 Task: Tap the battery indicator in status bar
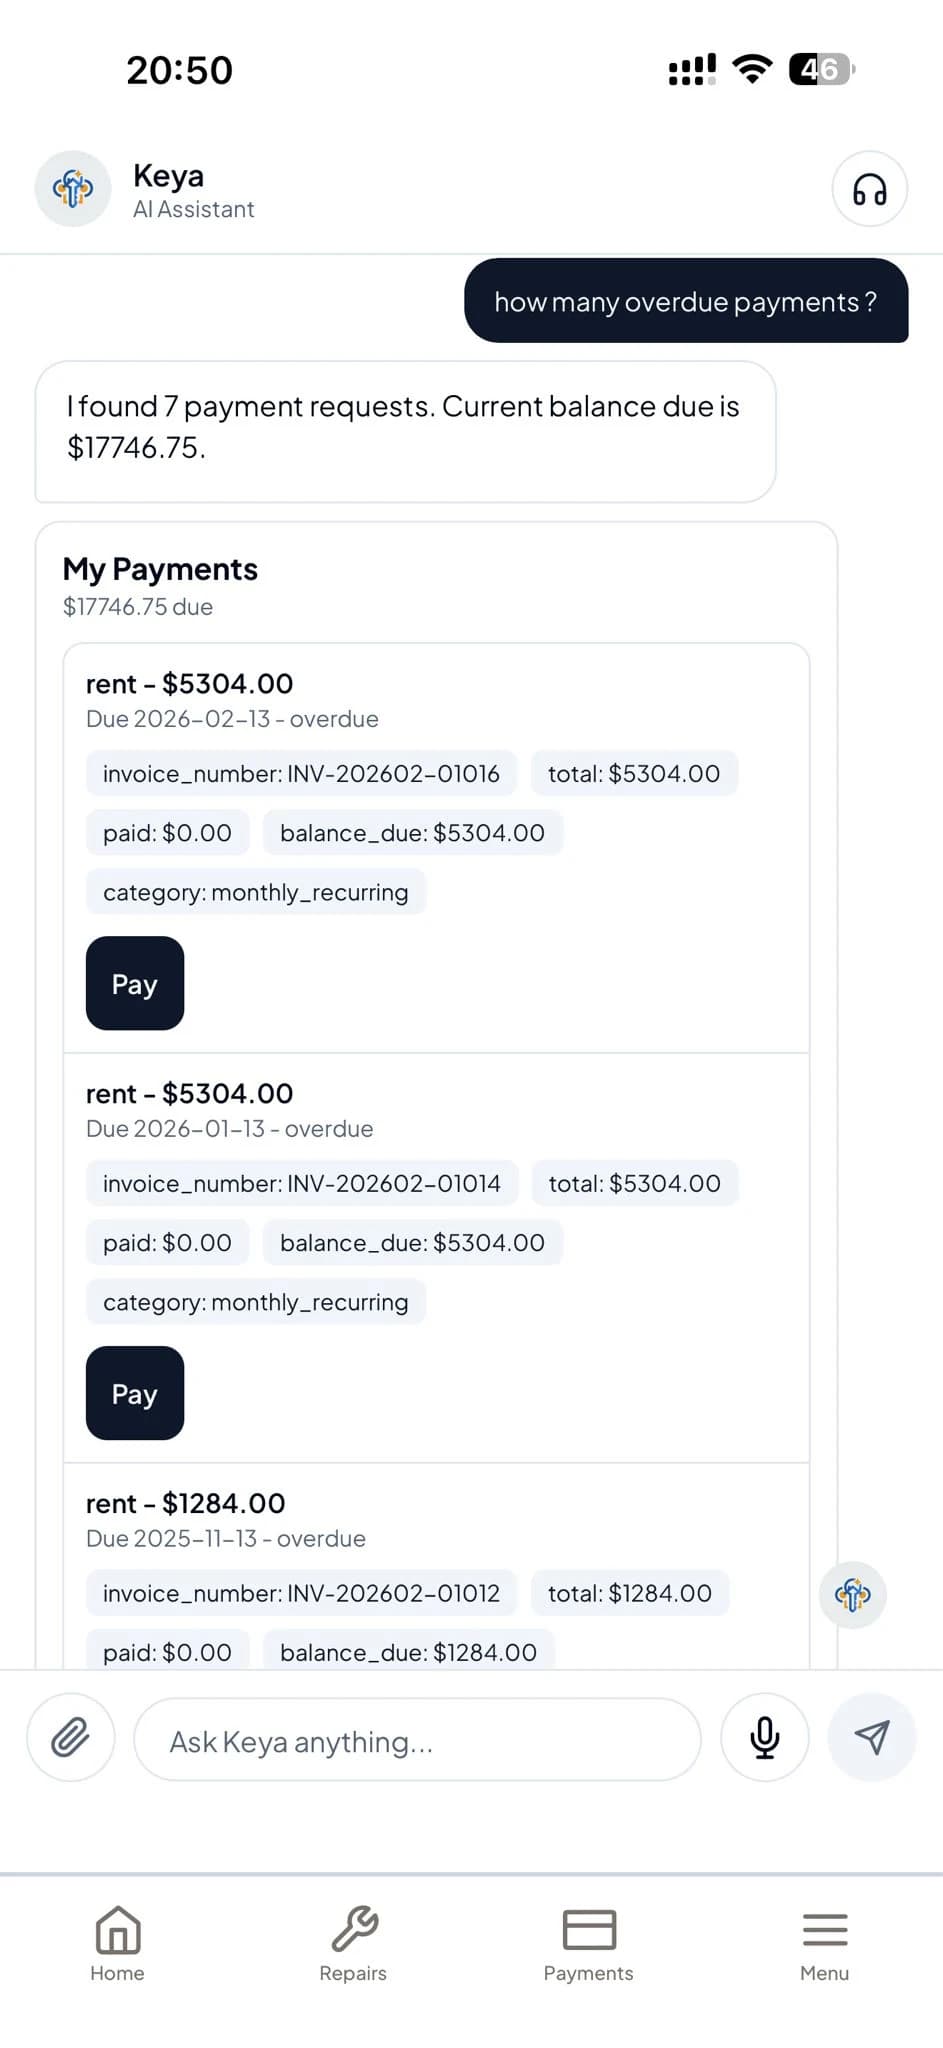(x=822, y=69)
